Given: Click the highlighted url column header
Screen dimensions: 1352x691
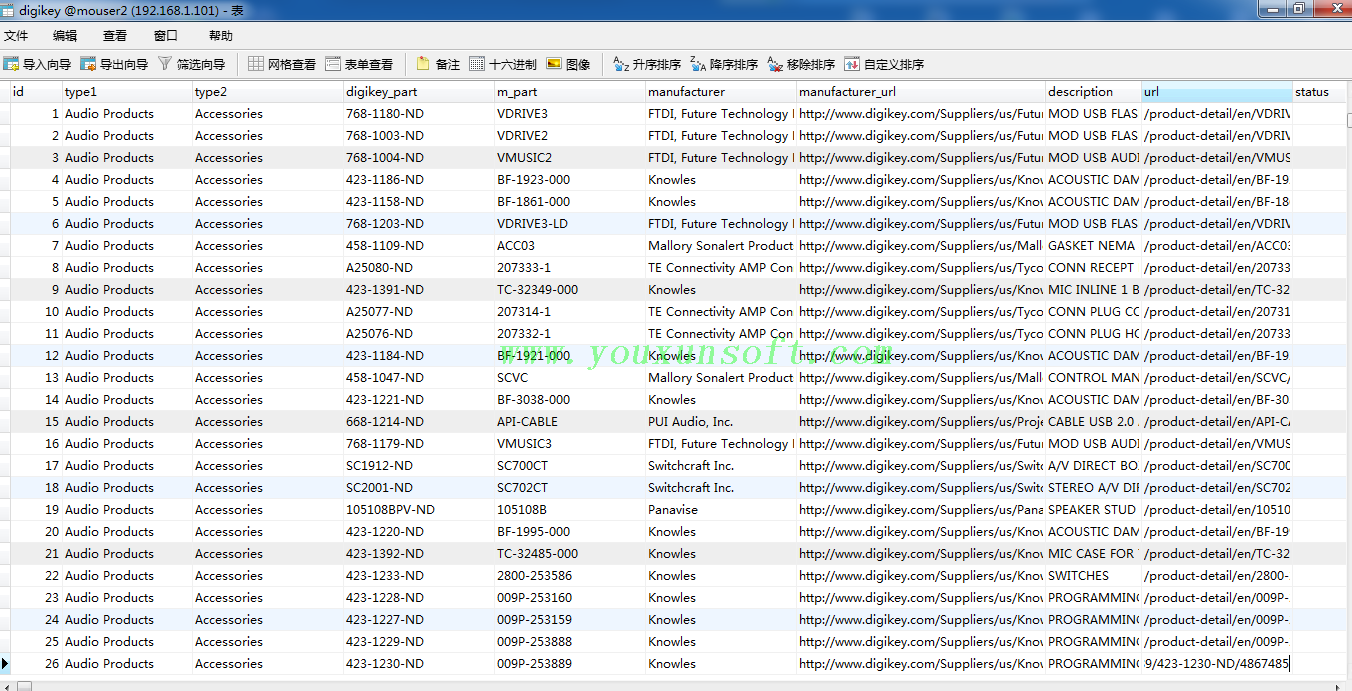Looking at the screenshot, I should pyautogui.click(x=1216, y=91).
